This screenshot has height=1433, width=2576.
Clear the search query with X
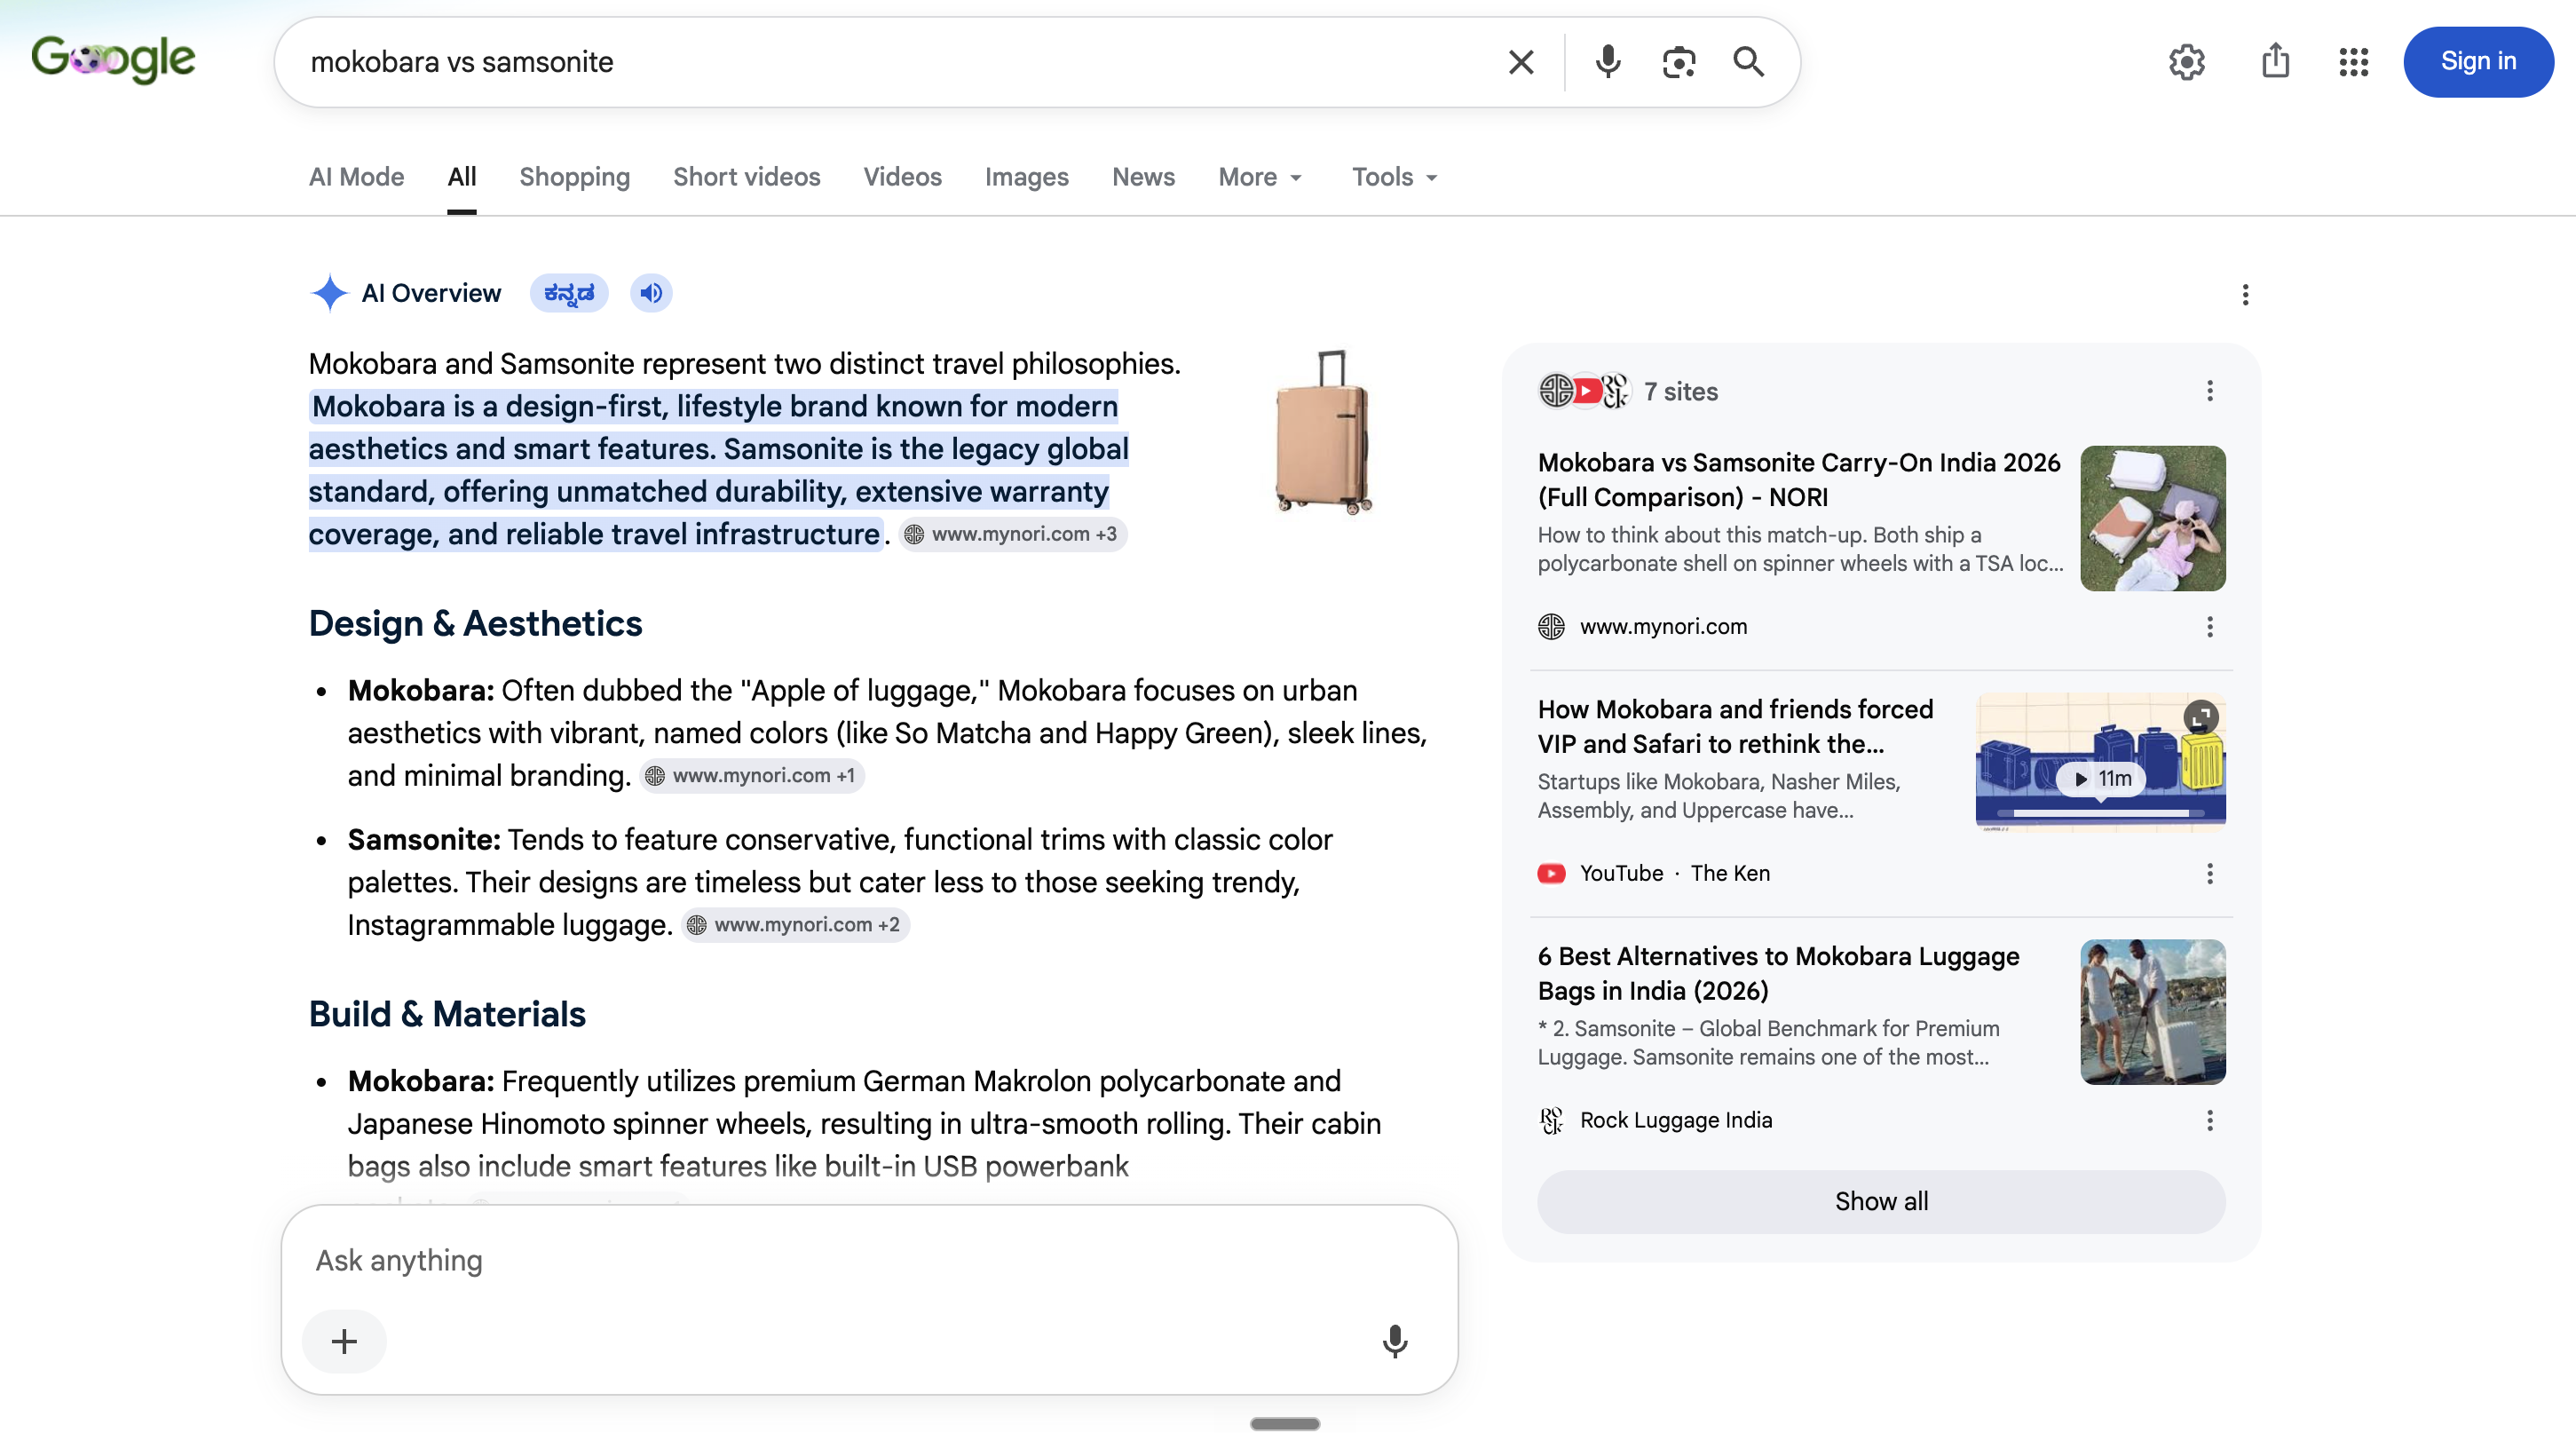tap(1520, 62)
